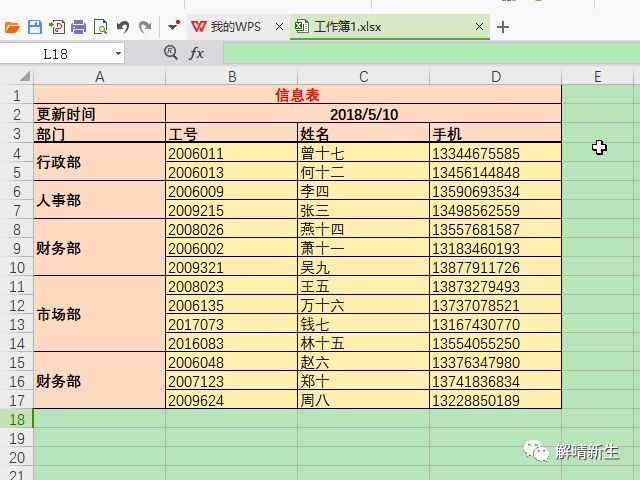Click the Print icon
The width and height of the screenshot is (640, 480).
point(78,27)
